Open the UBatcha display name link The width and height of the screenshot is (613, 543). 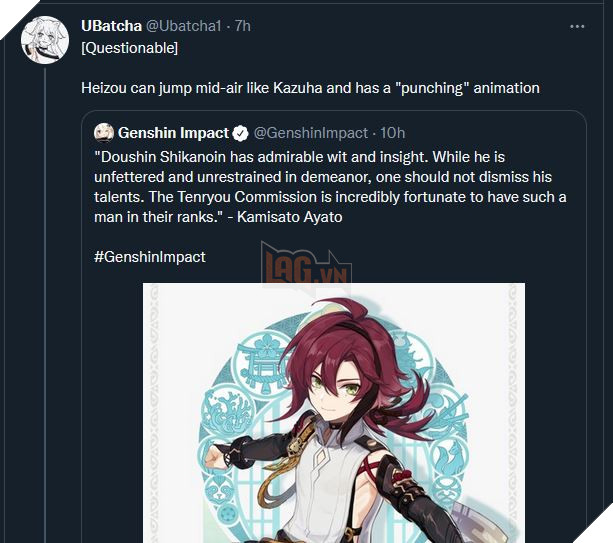tap(111, 26)
